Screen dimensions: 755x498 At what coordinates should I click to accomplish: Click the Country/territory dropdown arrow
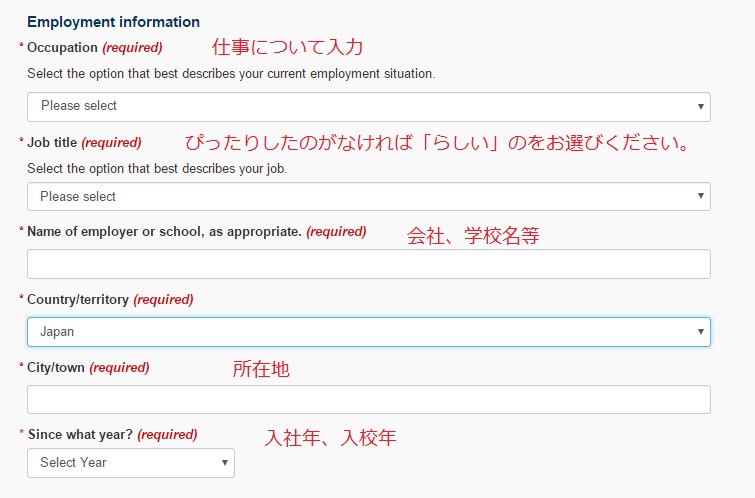click(701, 331)
